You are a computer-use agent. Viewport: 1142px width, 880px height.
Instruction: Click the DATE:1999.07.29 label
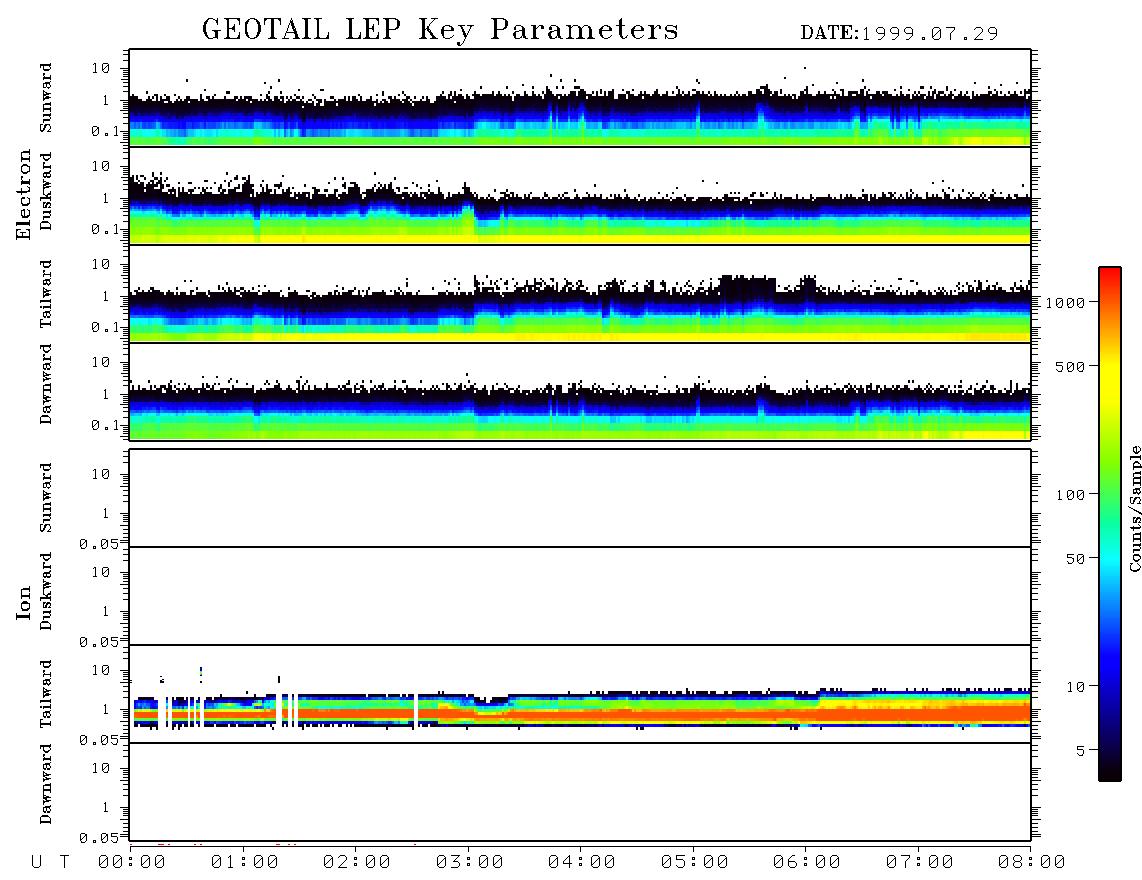tap(899, 33)
